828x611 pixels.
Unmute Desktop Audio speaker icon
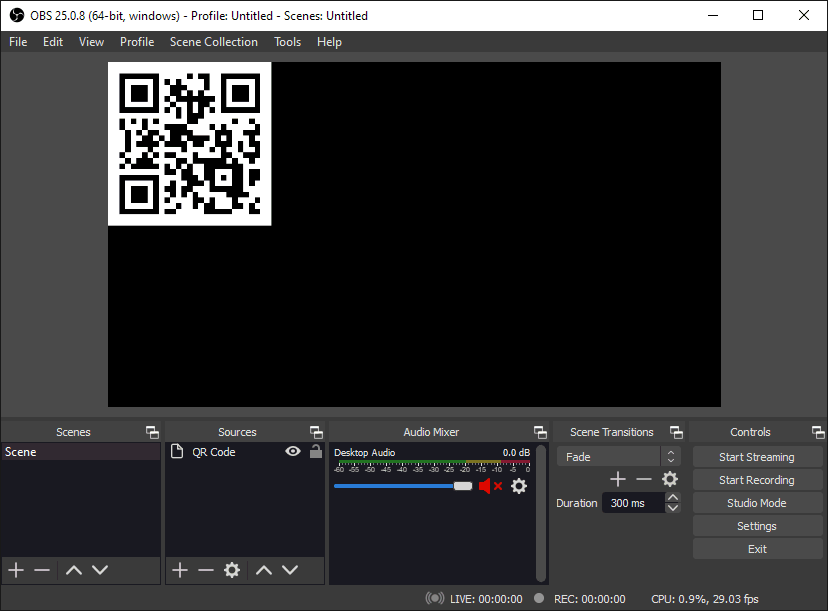point(490,486)
